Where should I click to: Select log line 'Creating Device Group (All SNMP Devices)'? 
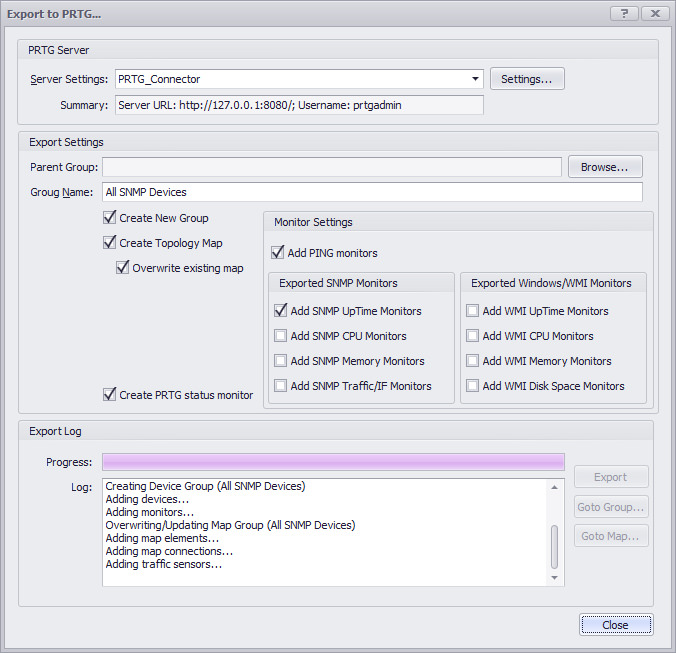pyautogui.click(x=205, y=486)
